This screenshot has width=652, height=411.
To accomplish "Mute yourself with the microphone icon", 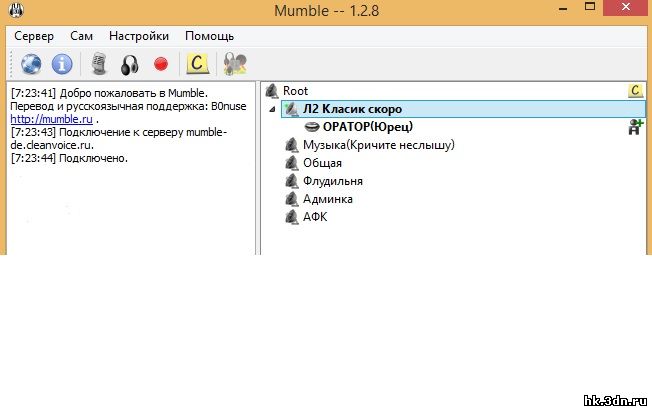I will (x=99, y=64).
